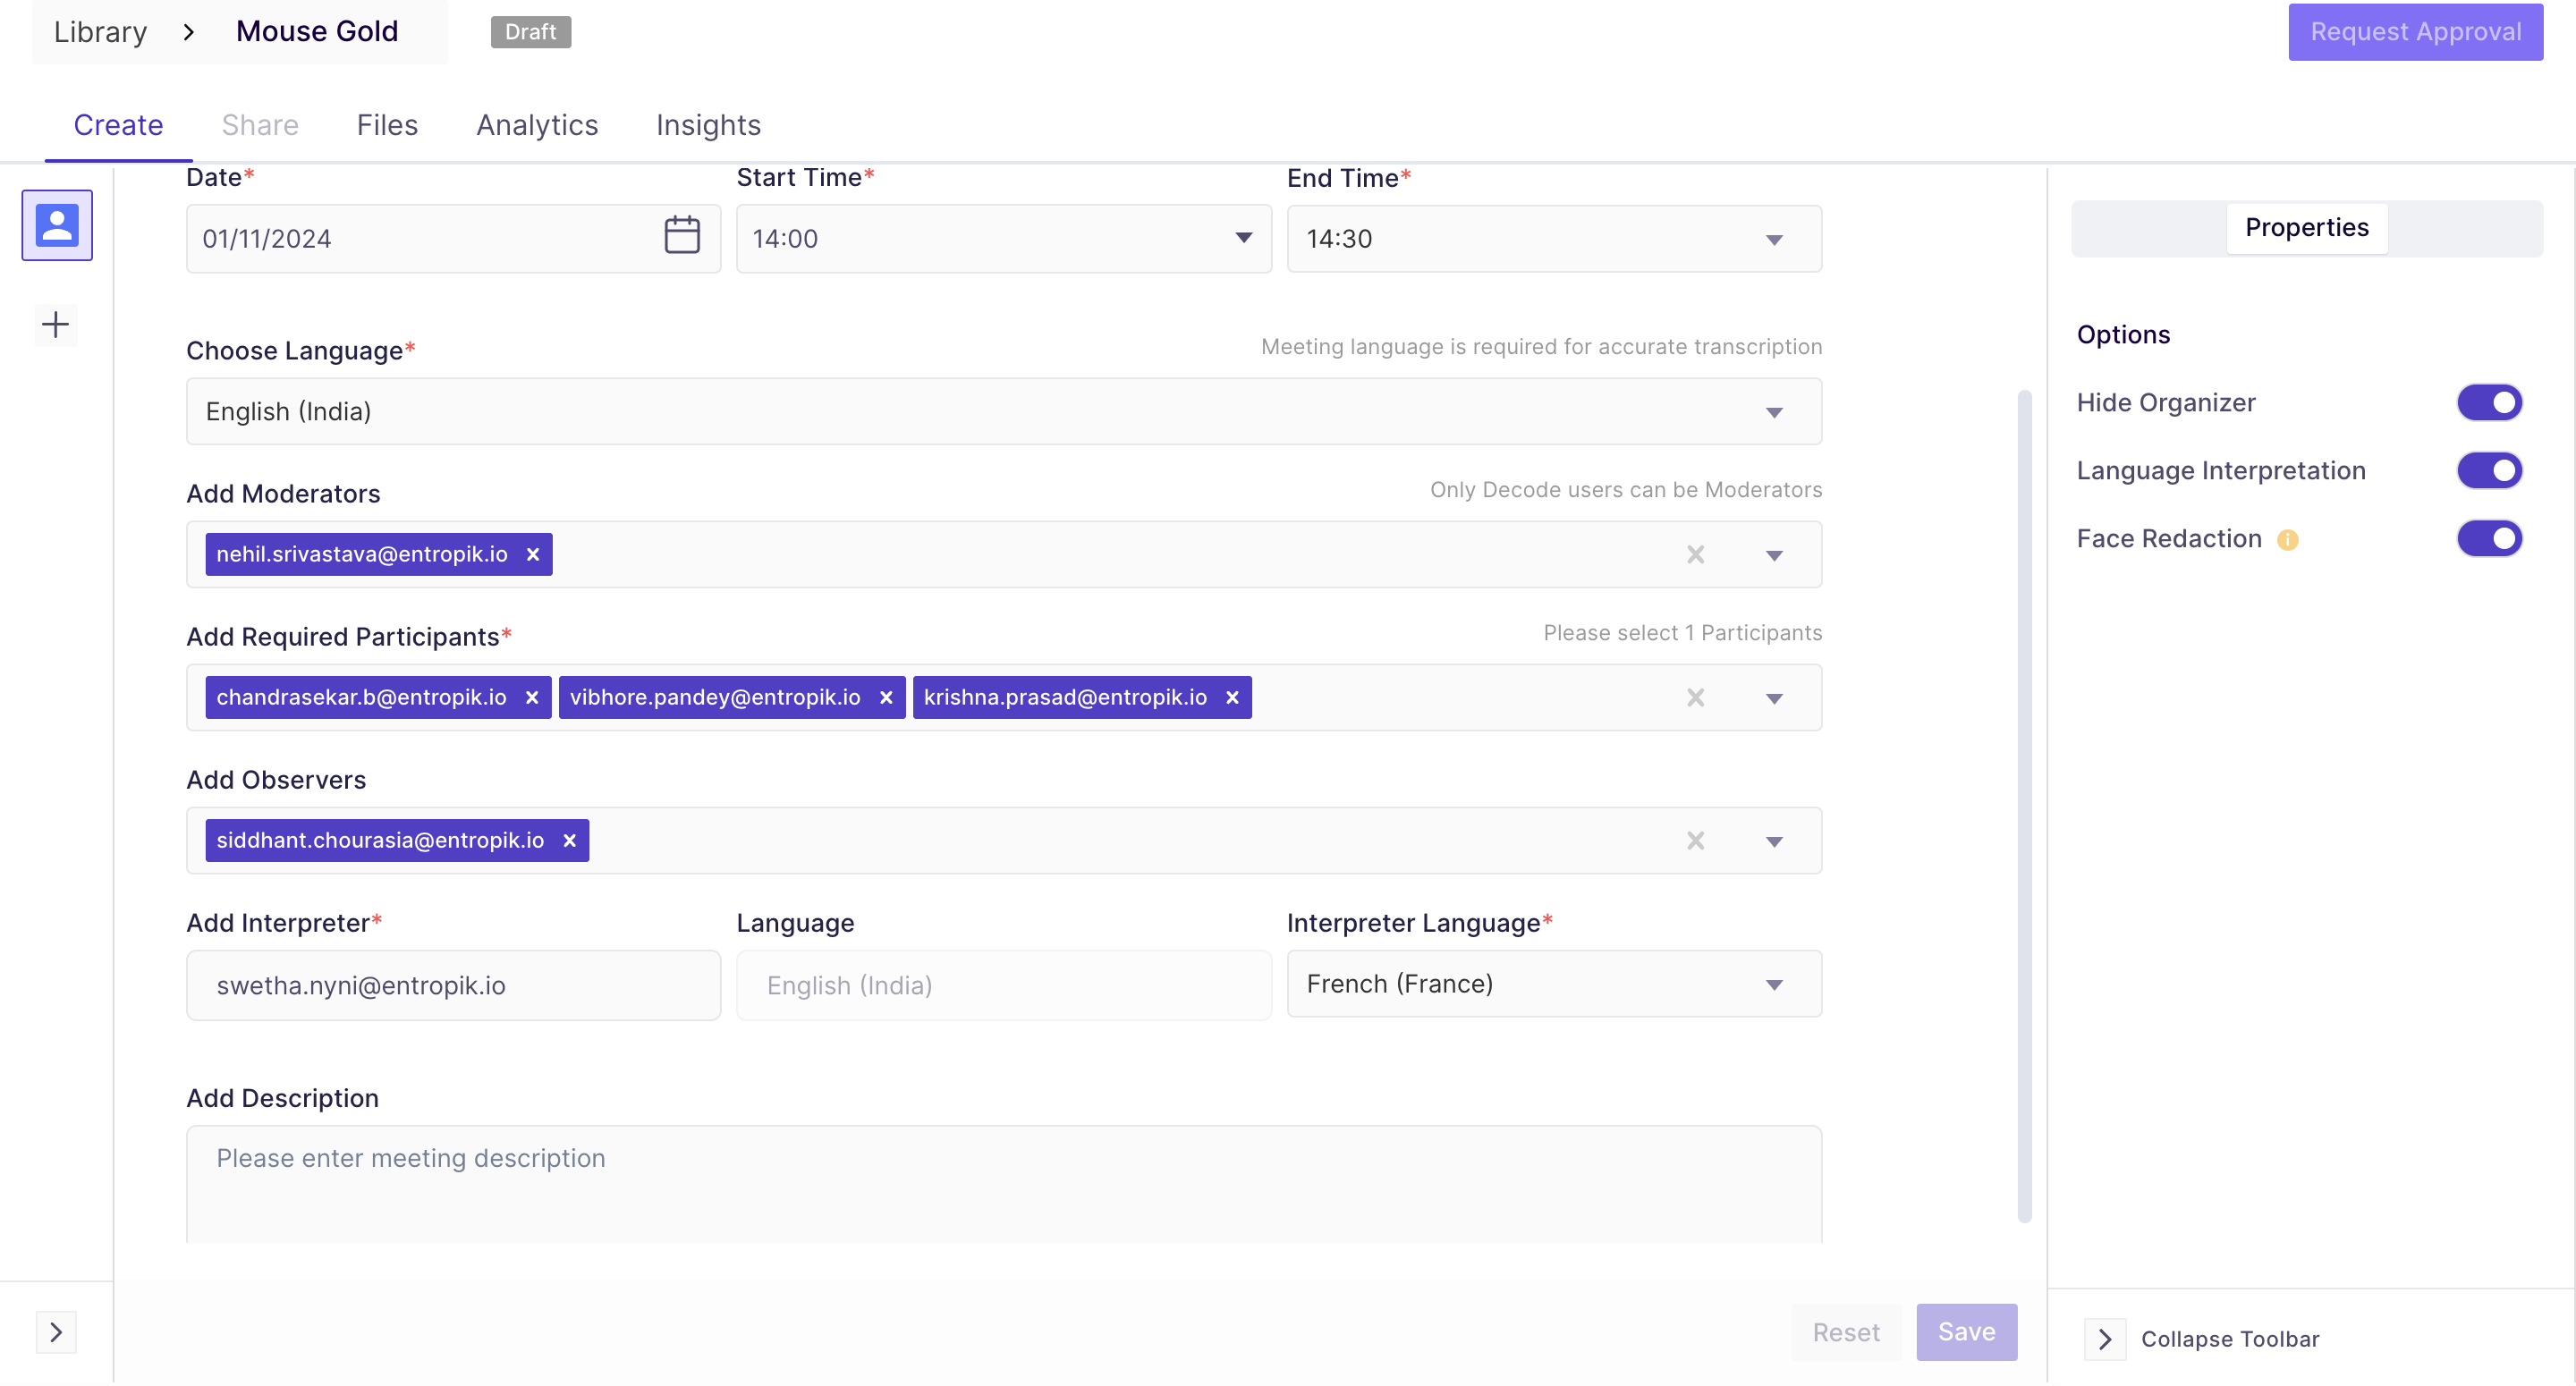Viewport: 2576px width, 1386px height.
Task: Expand Required Participants dropdown arrow
Action: tap(1774, 699)
